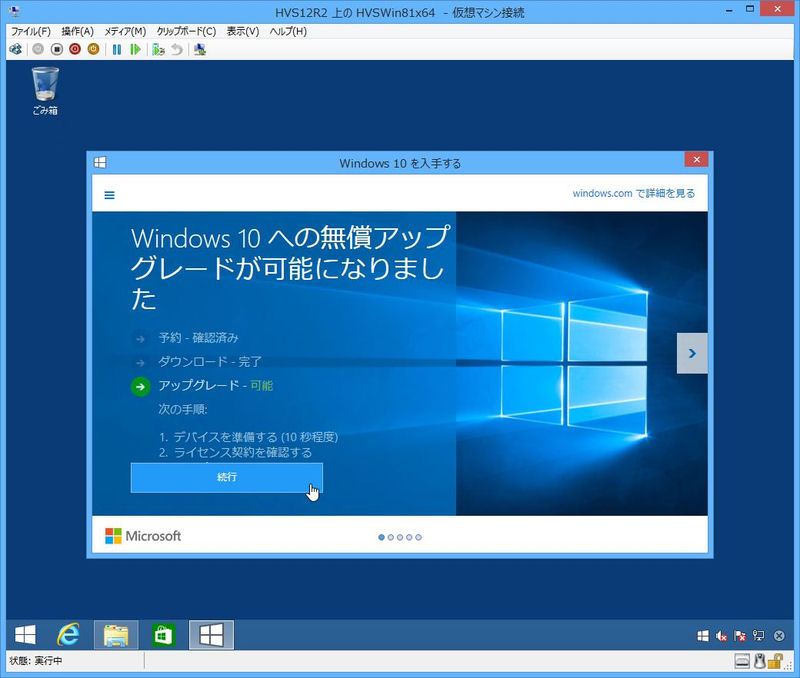The image size is (800, 678).
Task: Click the network connection tray icon
Action: (x=759, y=636)
